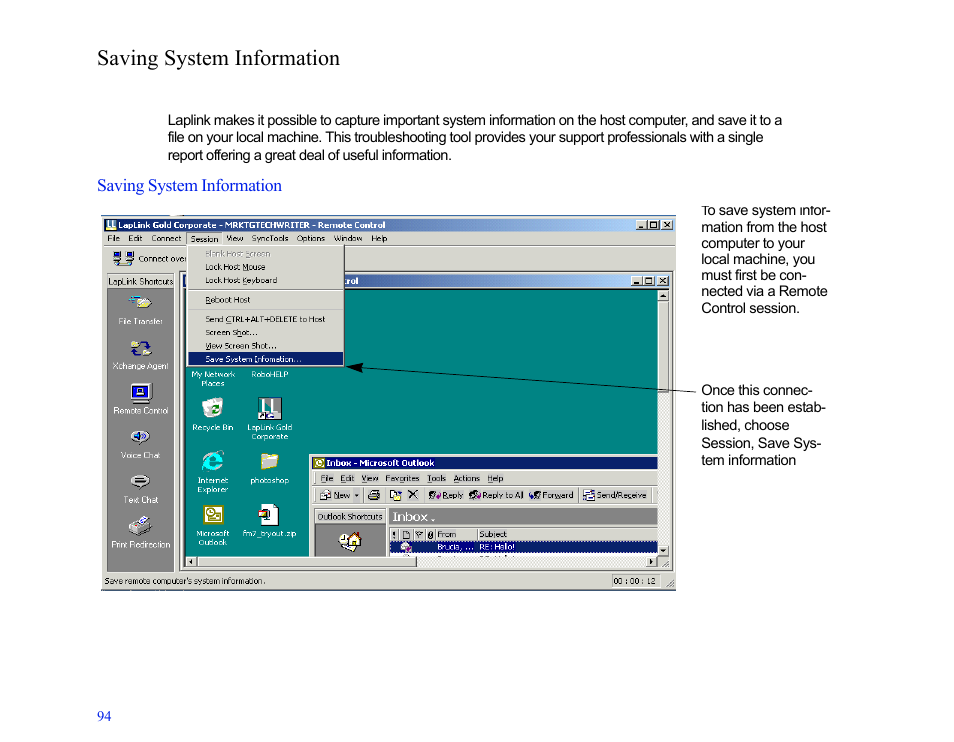The width and height of the screenshot is (954, 742).
Task: Select the photoshop folder desktop icon
Action: coord(269,462)
